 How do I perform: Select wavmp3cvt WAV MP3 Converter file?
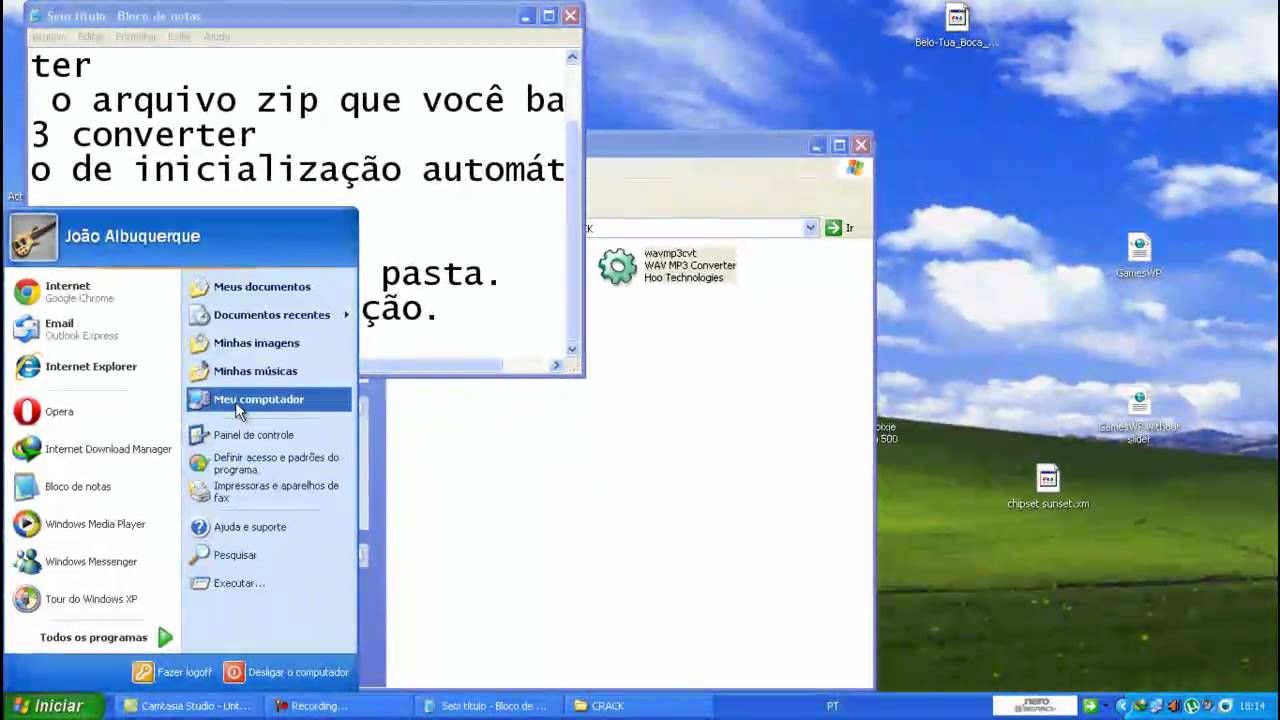[667, 266]
